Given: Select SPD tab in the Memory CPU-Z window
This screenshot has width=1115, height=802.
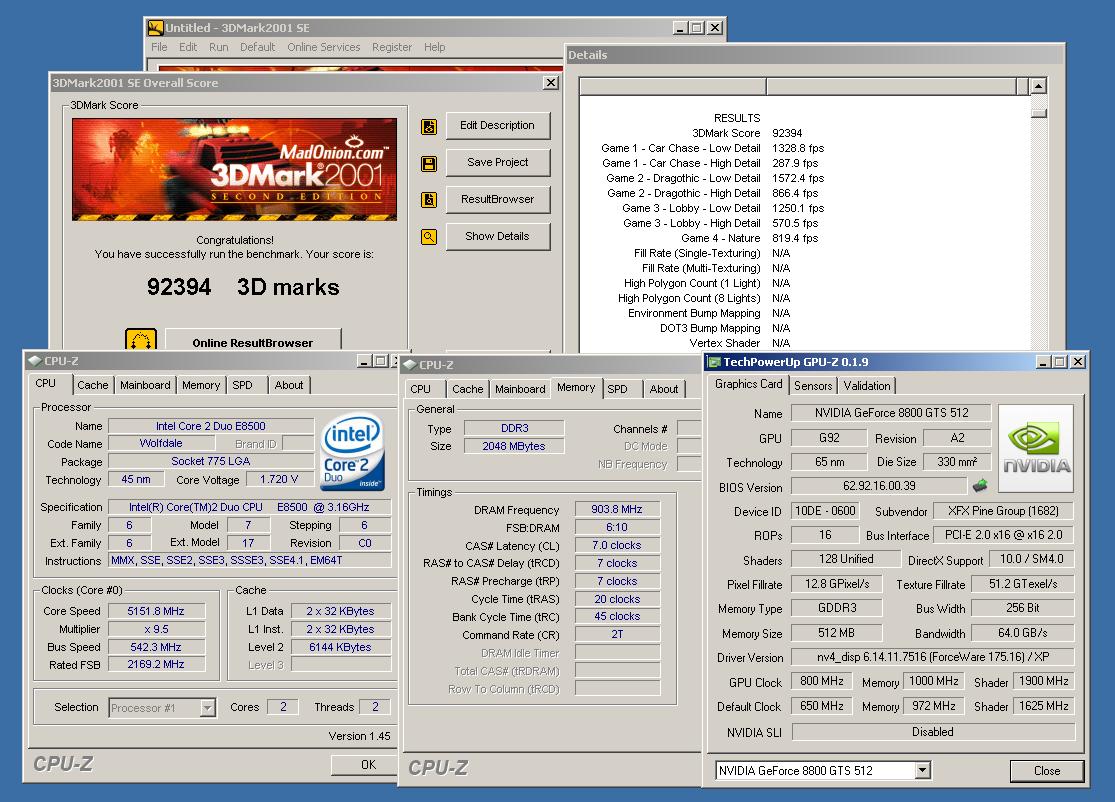Looking at the screenshot, I should pos(617,389).
